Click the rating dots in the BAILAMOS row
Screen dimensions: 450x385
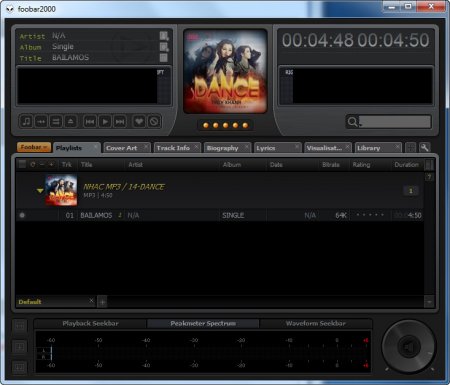click(370, 215)
